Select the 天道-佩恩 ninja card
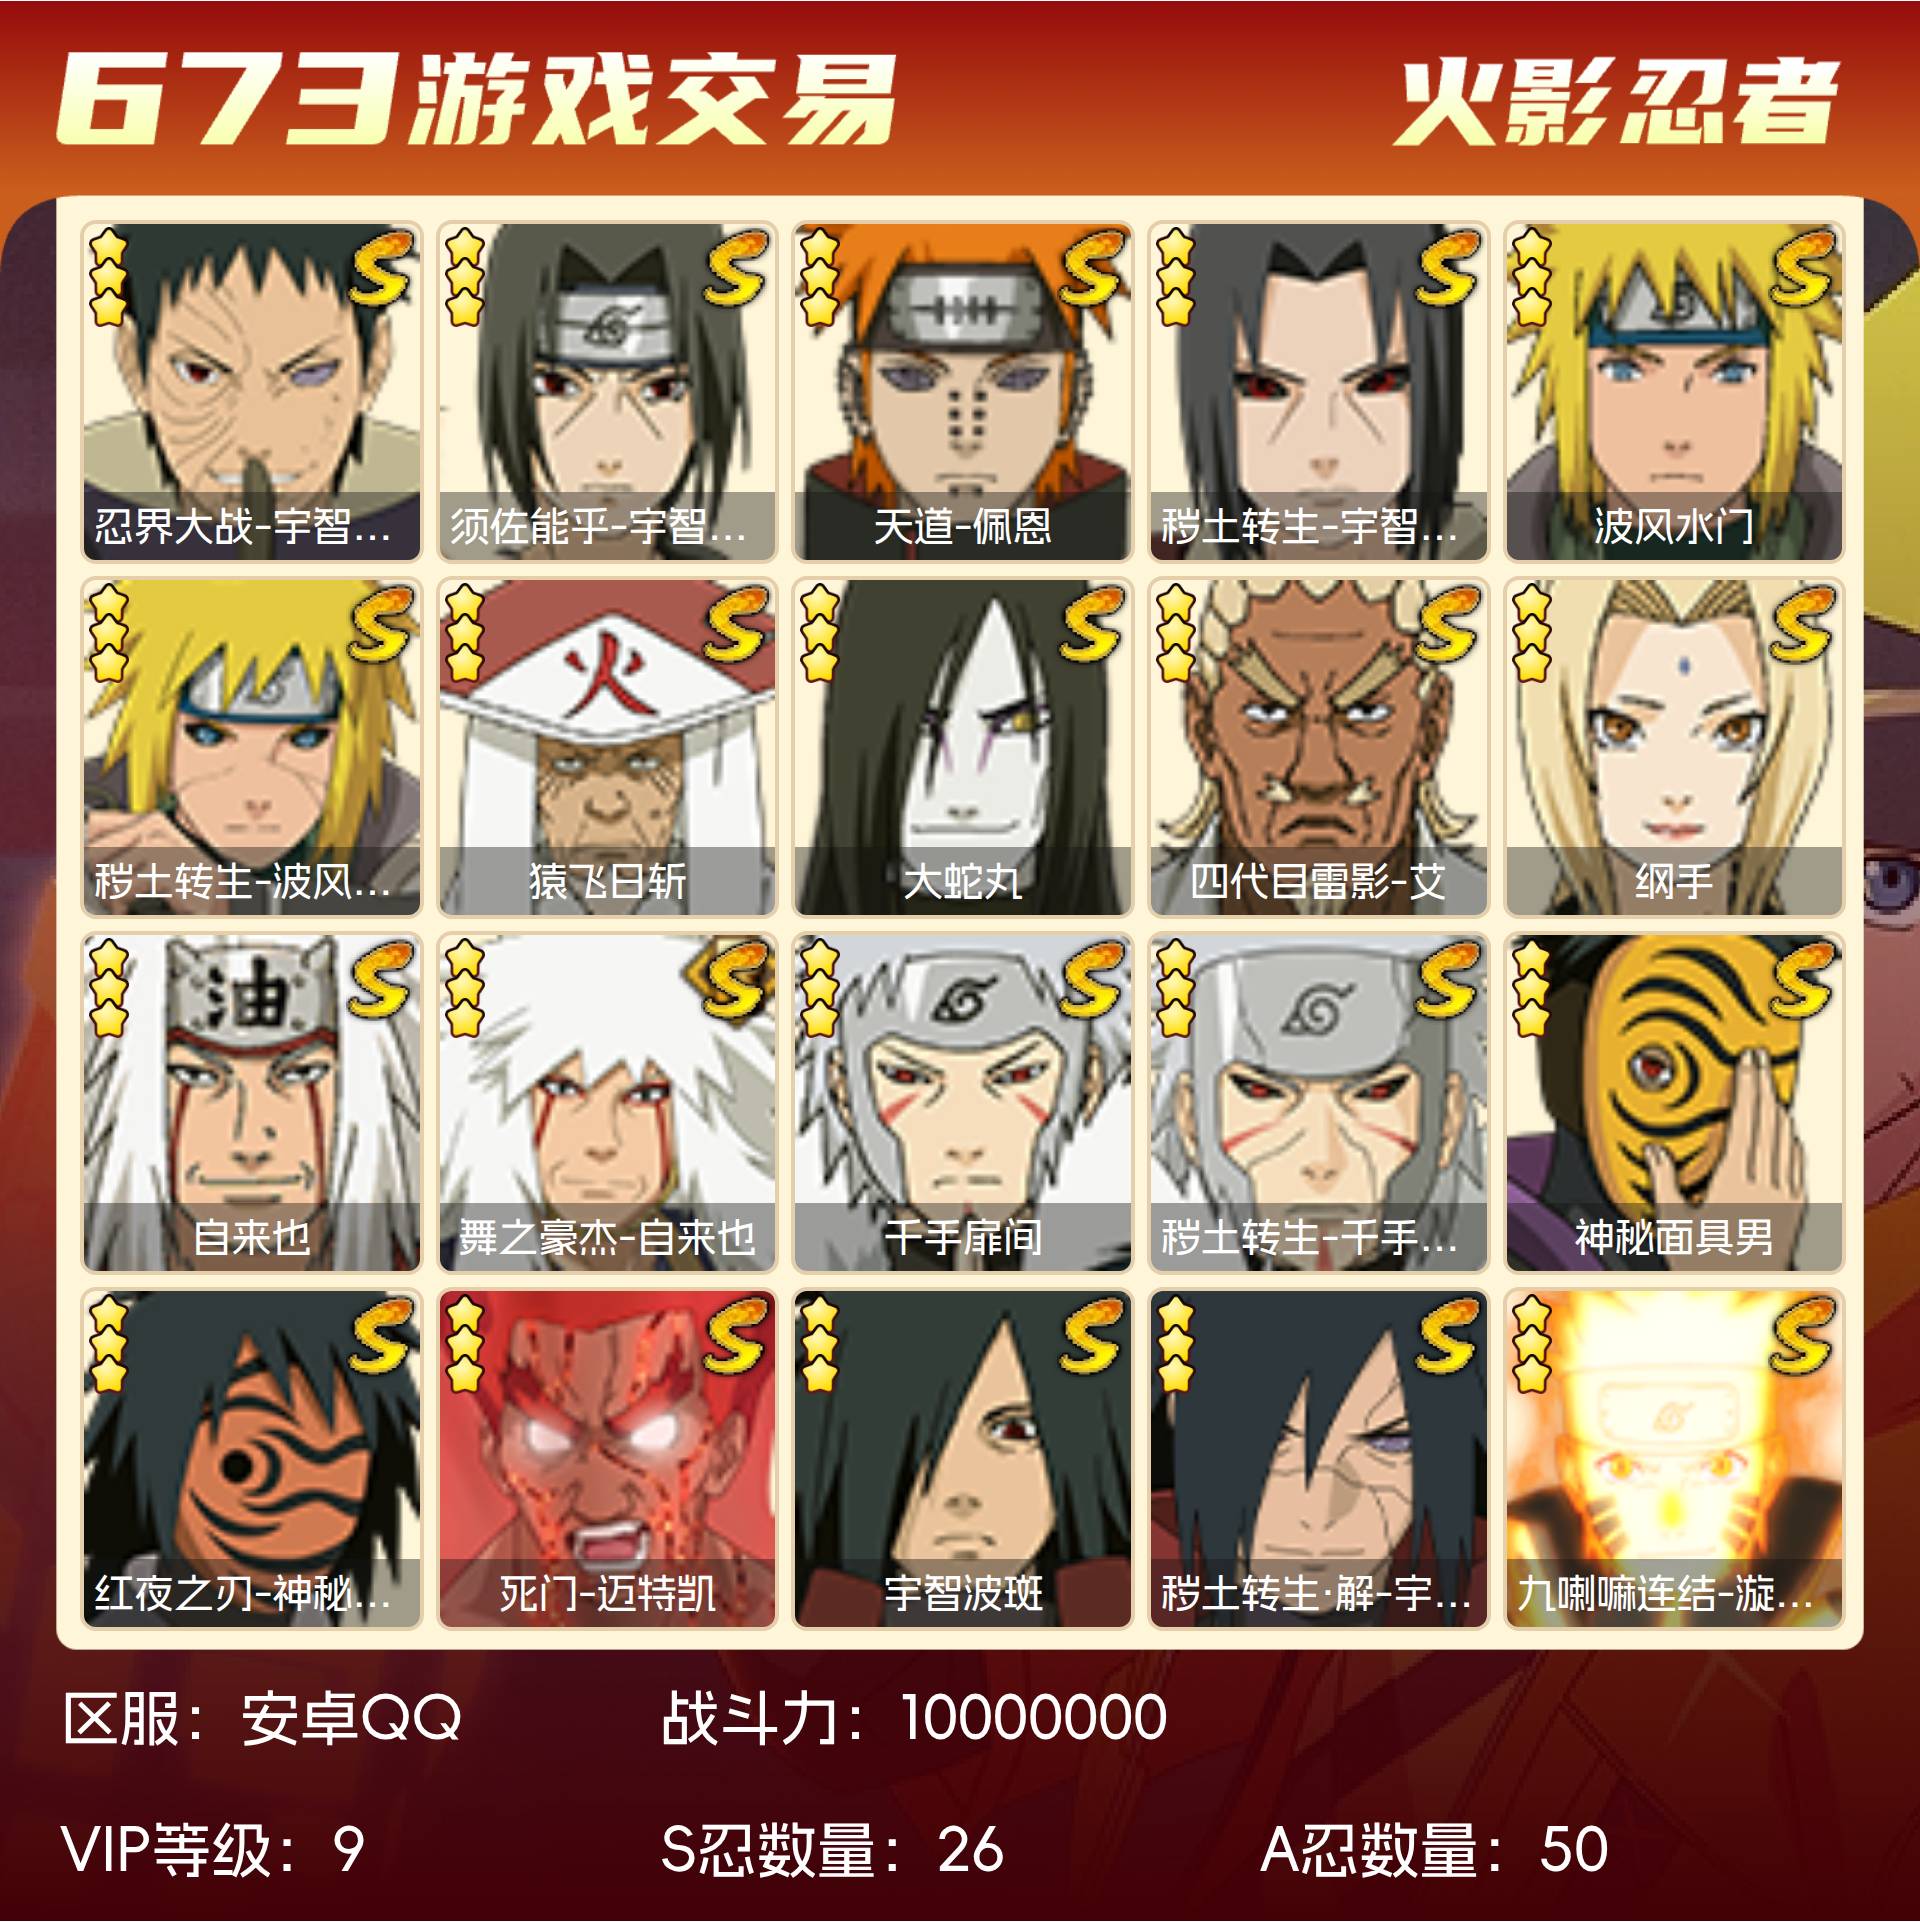1920x1922 pixels. pos(962,391)
